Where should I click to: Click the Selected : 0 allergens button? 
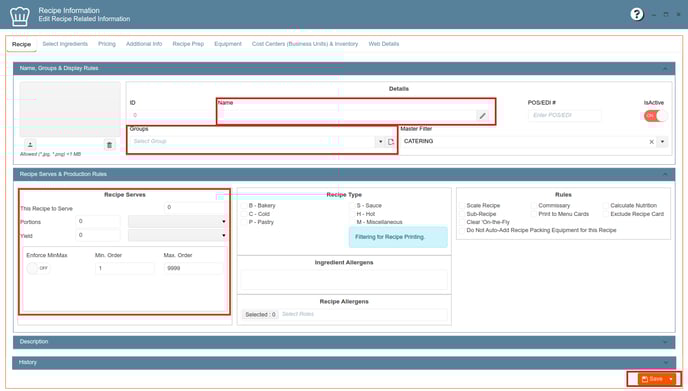coord(260,315)
